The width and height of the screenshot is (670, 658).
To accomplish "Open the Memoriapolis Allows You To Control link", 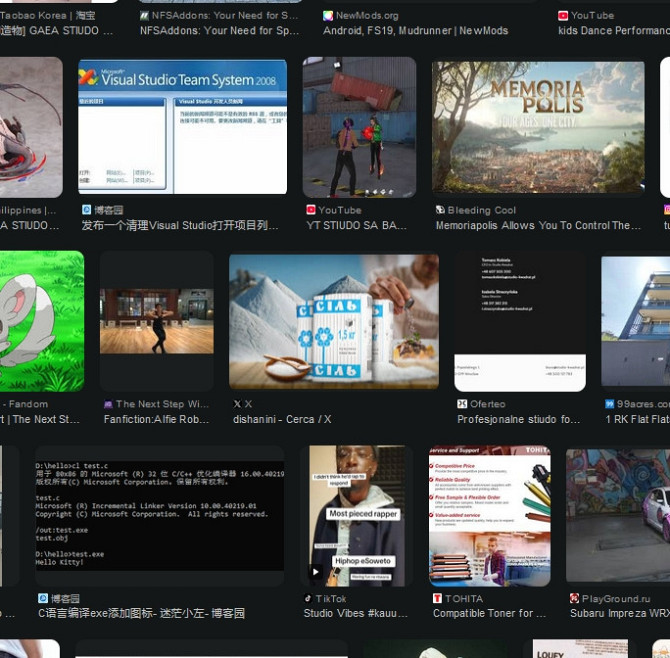I will (538, 226).
